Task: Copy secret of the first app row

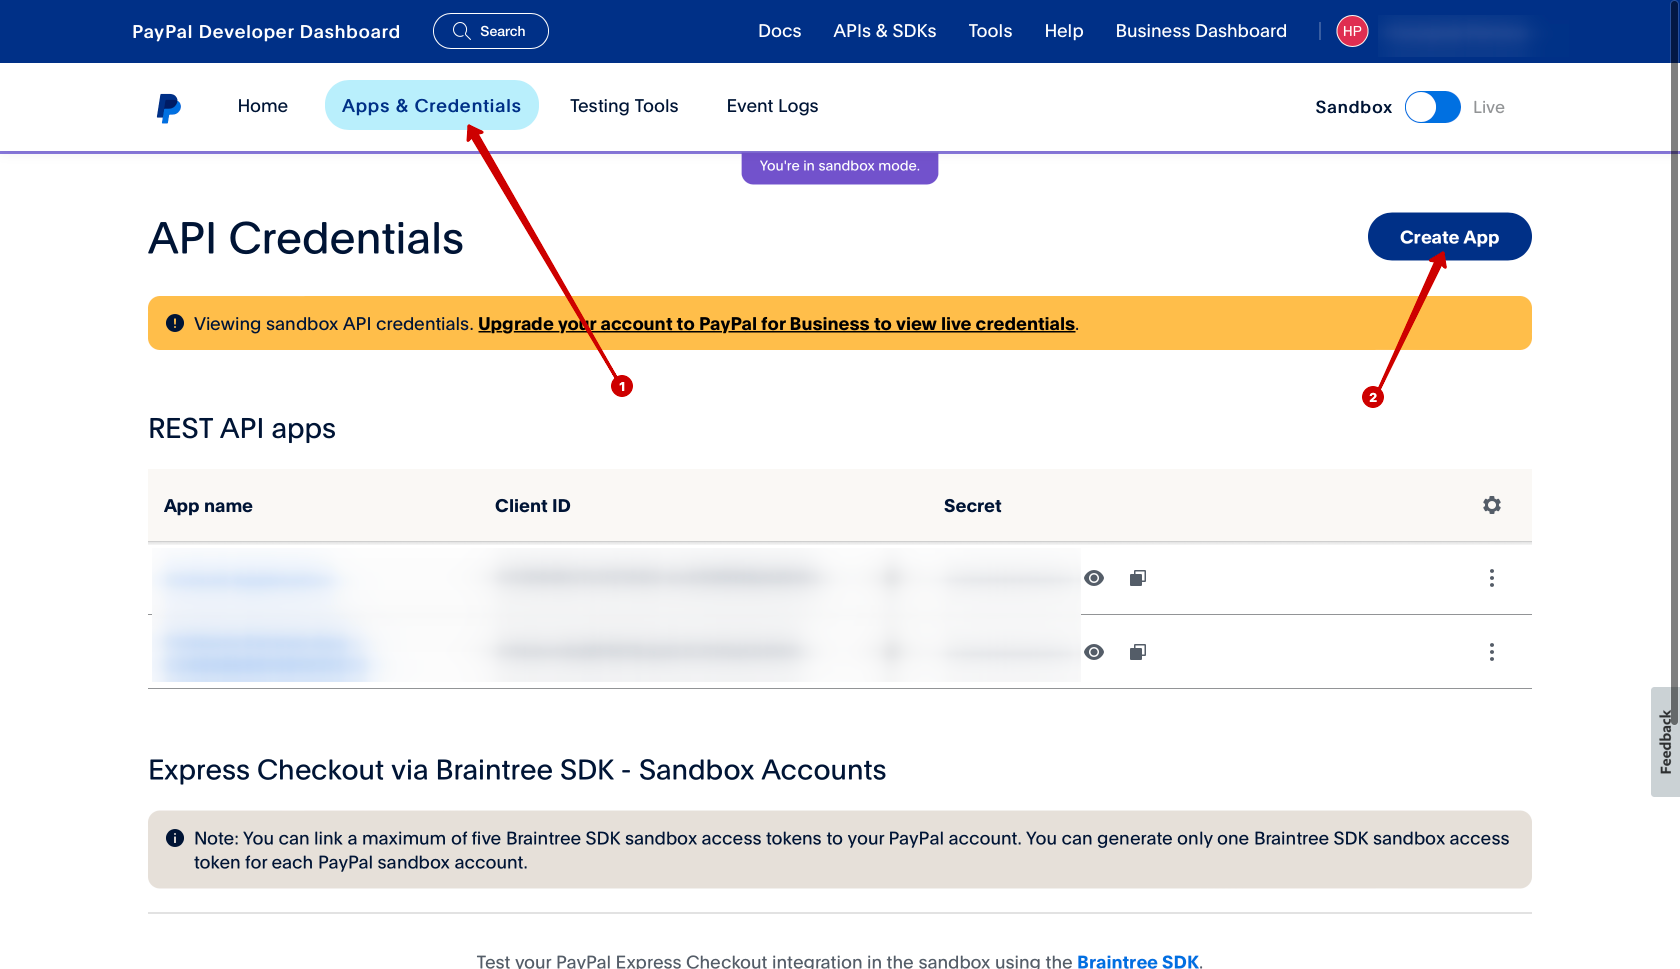Action: tap(1138, 578)
